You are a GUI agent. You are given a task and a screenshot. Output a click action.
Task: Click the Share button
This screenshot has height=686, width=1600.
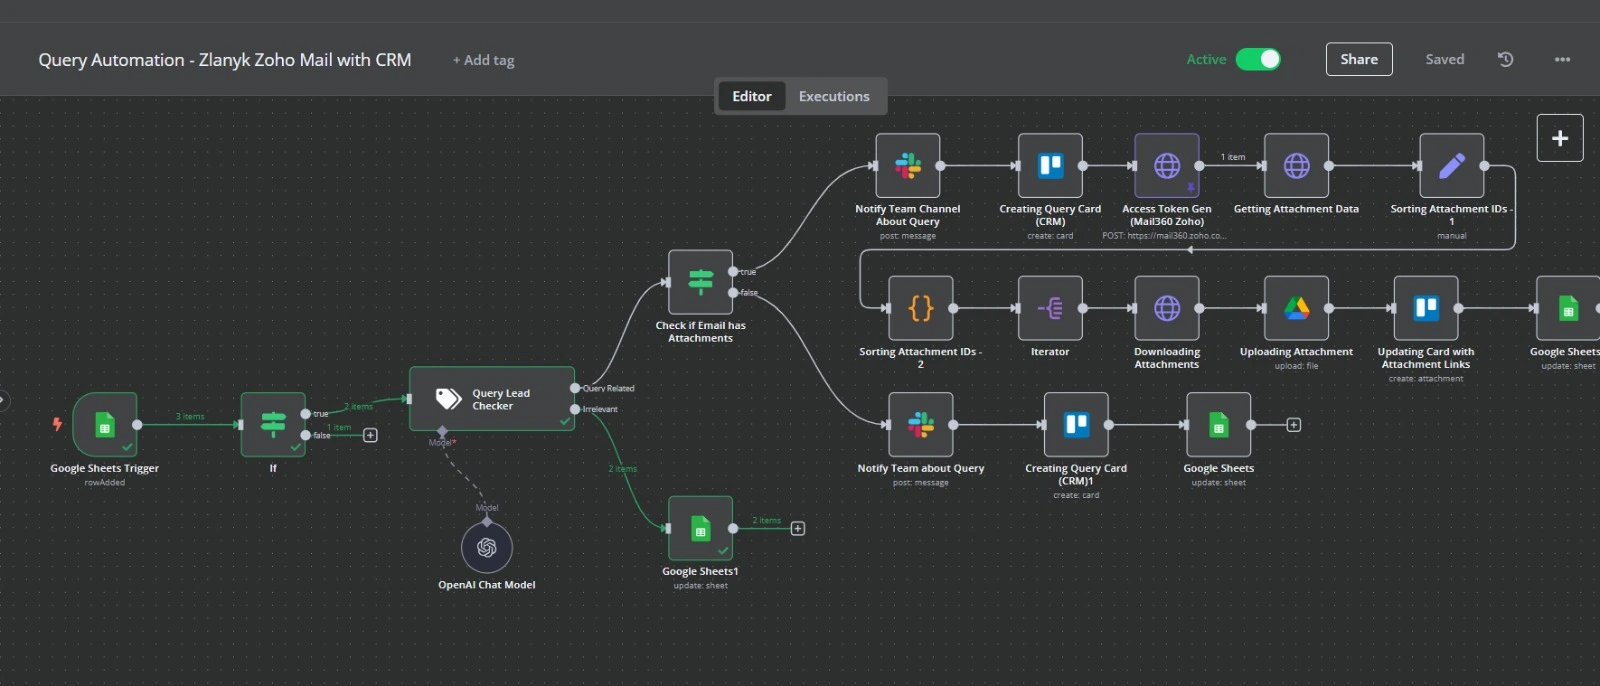(x=1359, y=60)
